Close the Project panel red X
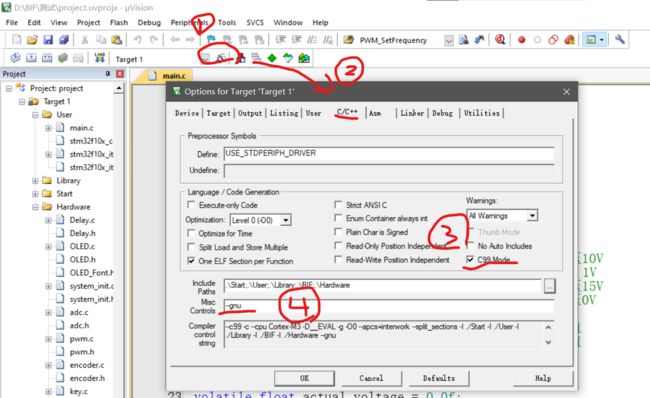The image size is (650, 398). tap(120, 74)
